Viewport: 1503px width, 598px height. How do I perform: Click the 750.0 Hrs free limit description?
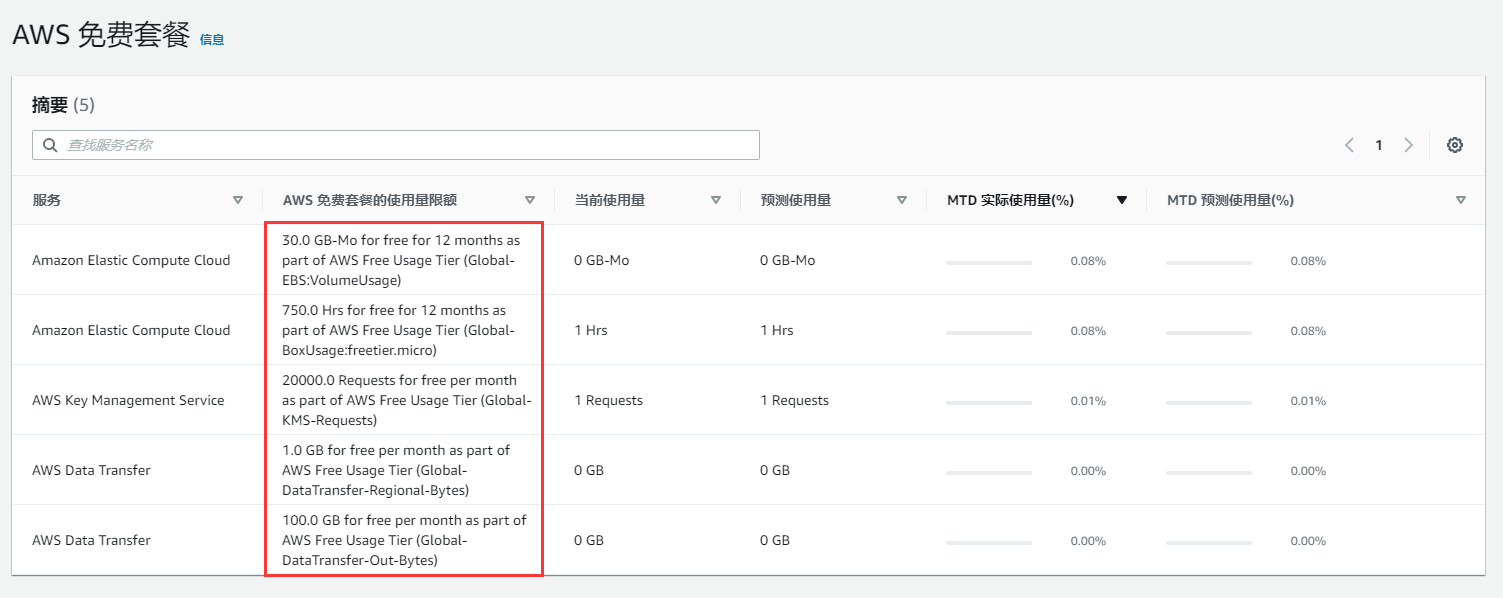click(398, 330)
